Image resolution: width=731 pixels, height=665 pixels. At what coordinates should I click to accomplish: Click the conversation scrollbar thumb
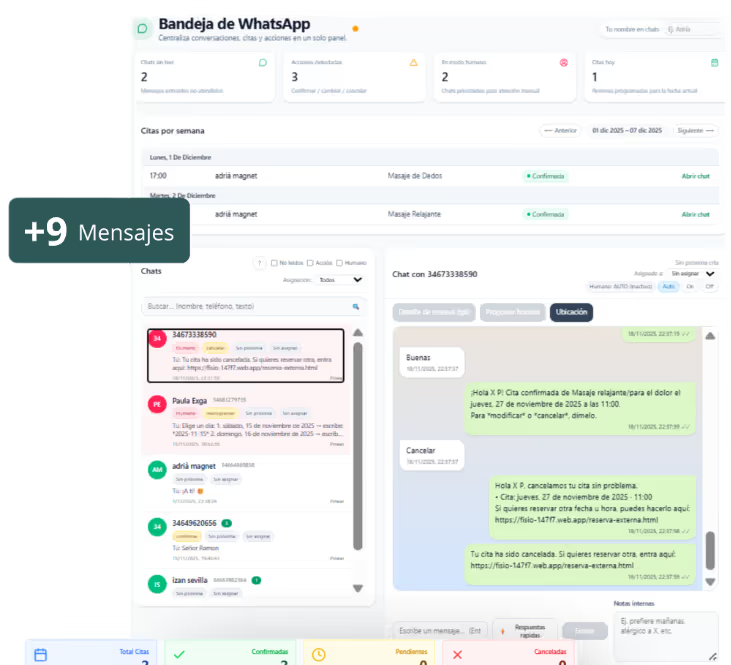[710, 551]
